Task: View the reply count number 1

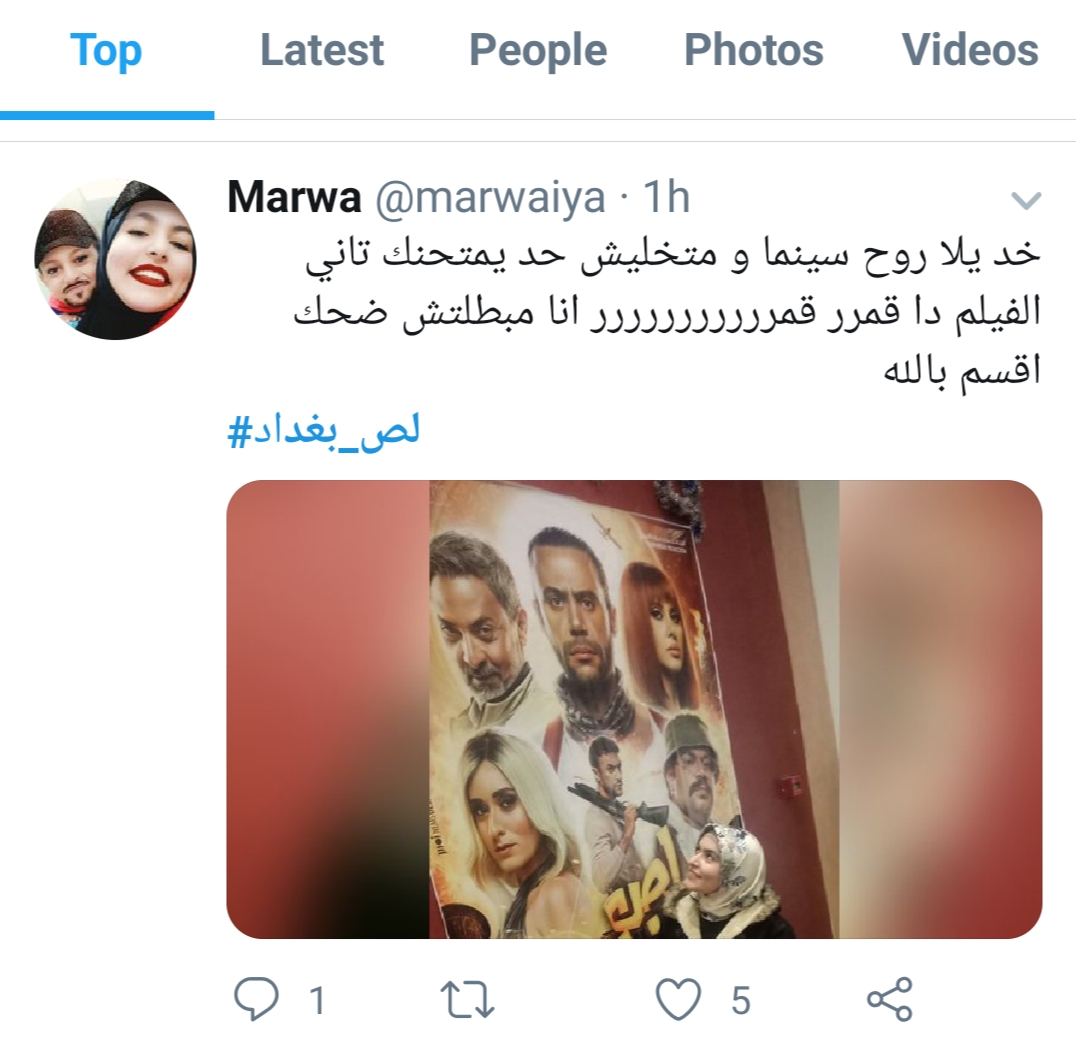Action: tap(317, 1000)
